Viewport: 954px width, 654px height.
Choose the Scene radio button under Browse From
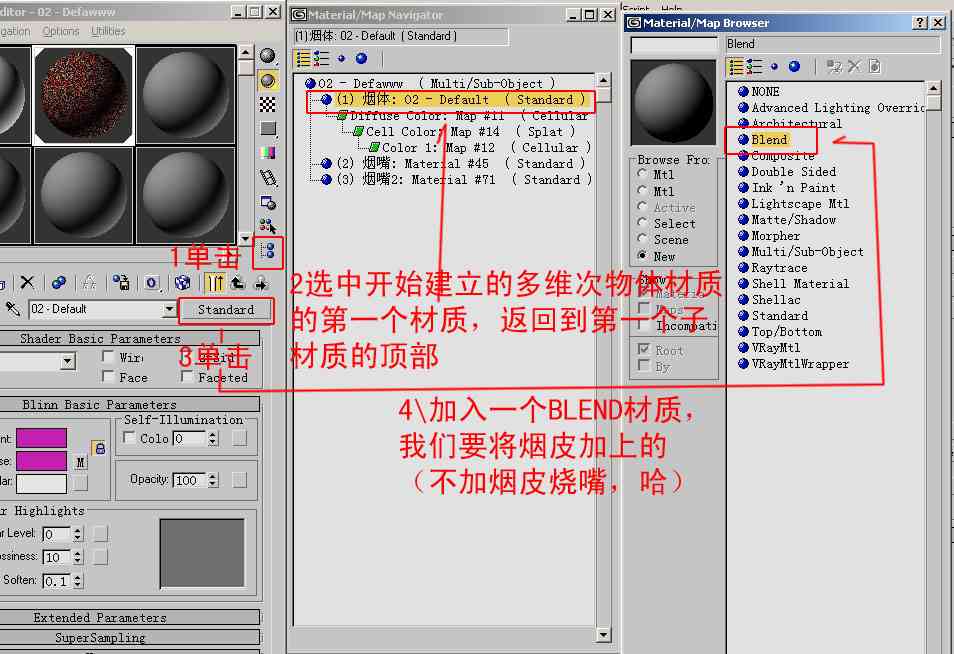(642, 238)
